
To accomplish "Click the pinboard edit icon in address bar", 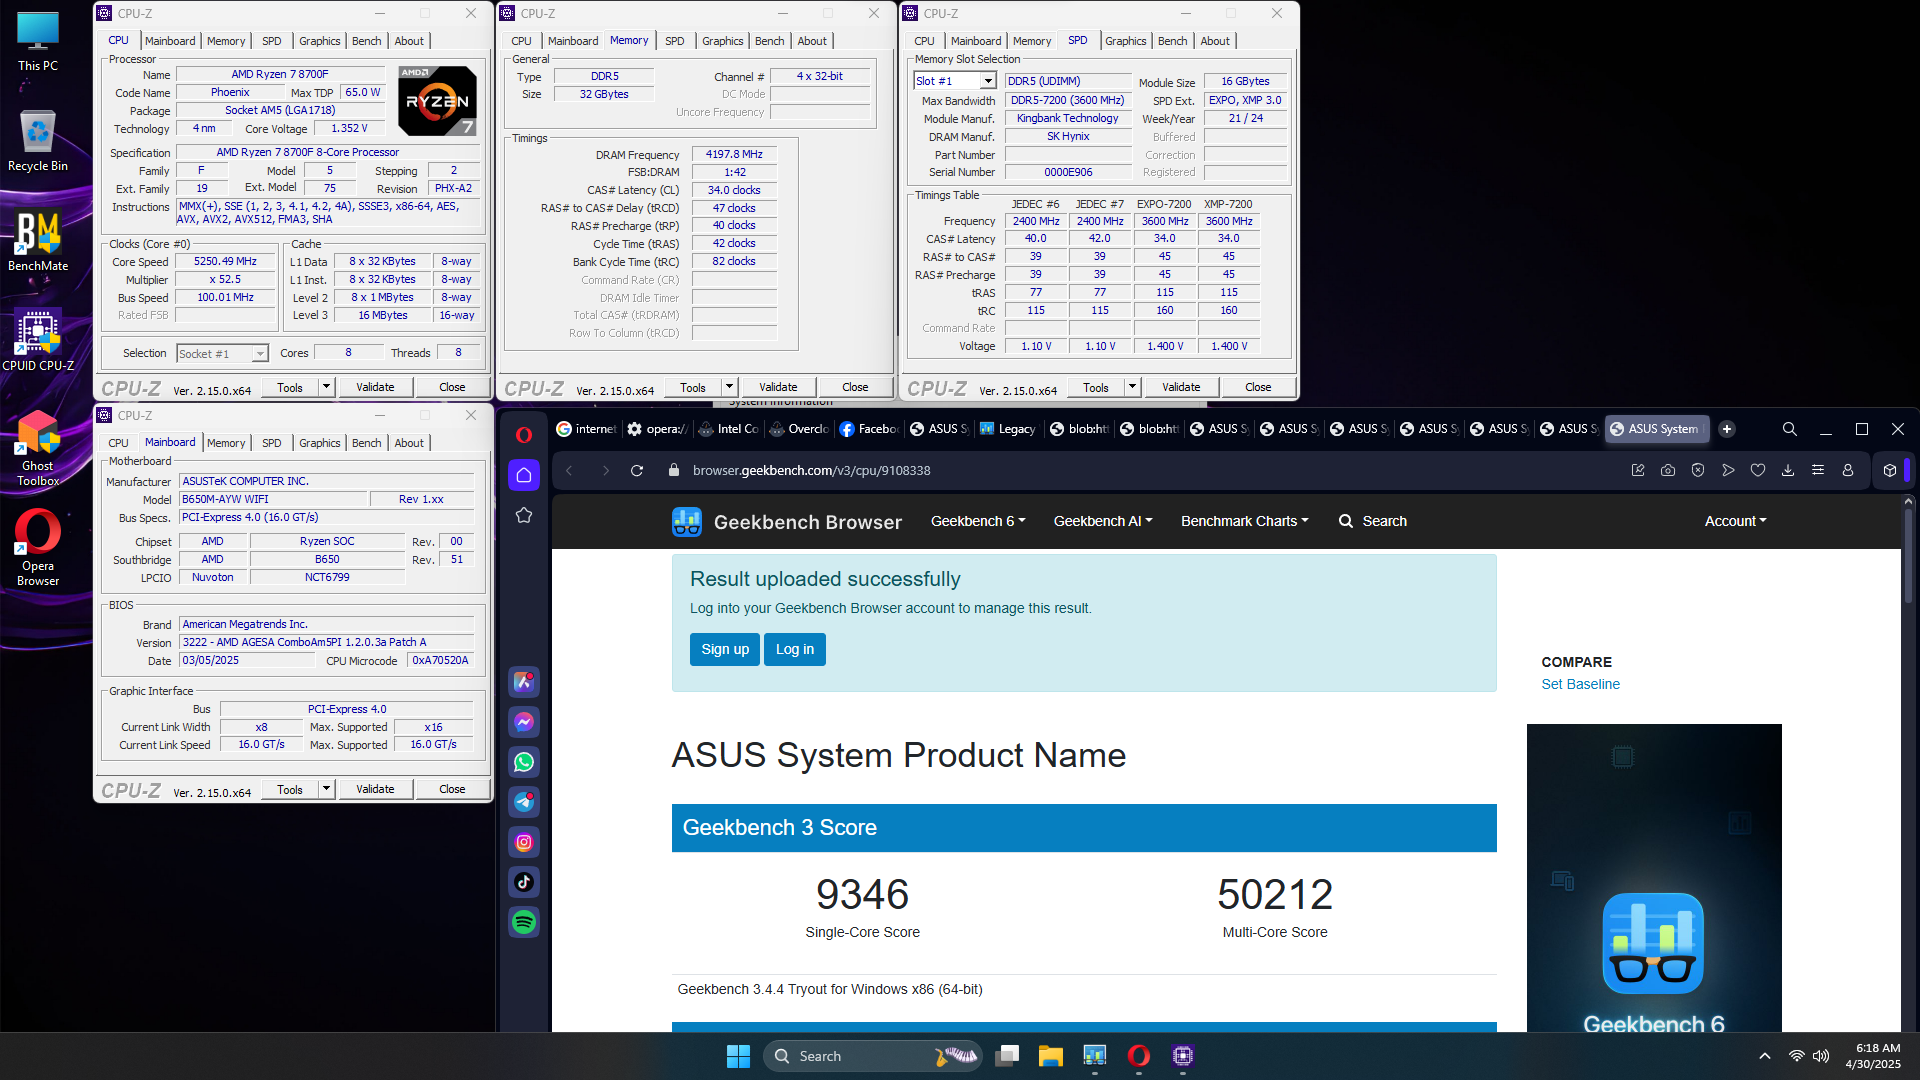I will (x=1638, y=470).
